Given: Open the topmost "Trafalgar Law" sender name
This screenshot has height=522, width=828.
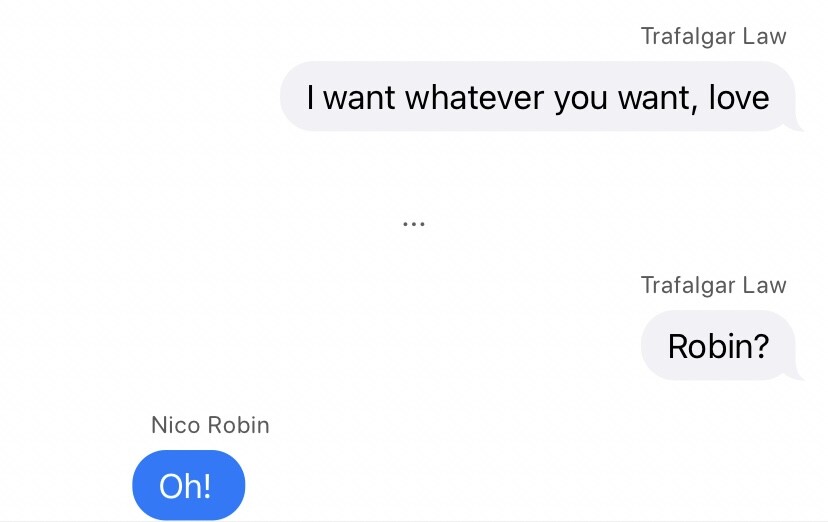Looking at the screenshot, I should 713,37.
